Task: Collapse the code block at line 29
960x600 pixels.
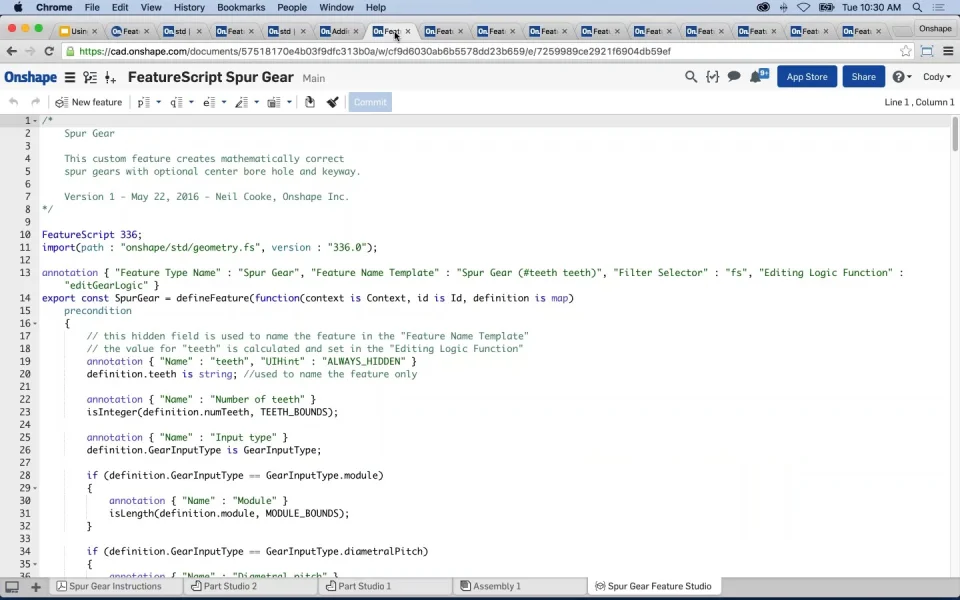Action: (x=35, y=488)
